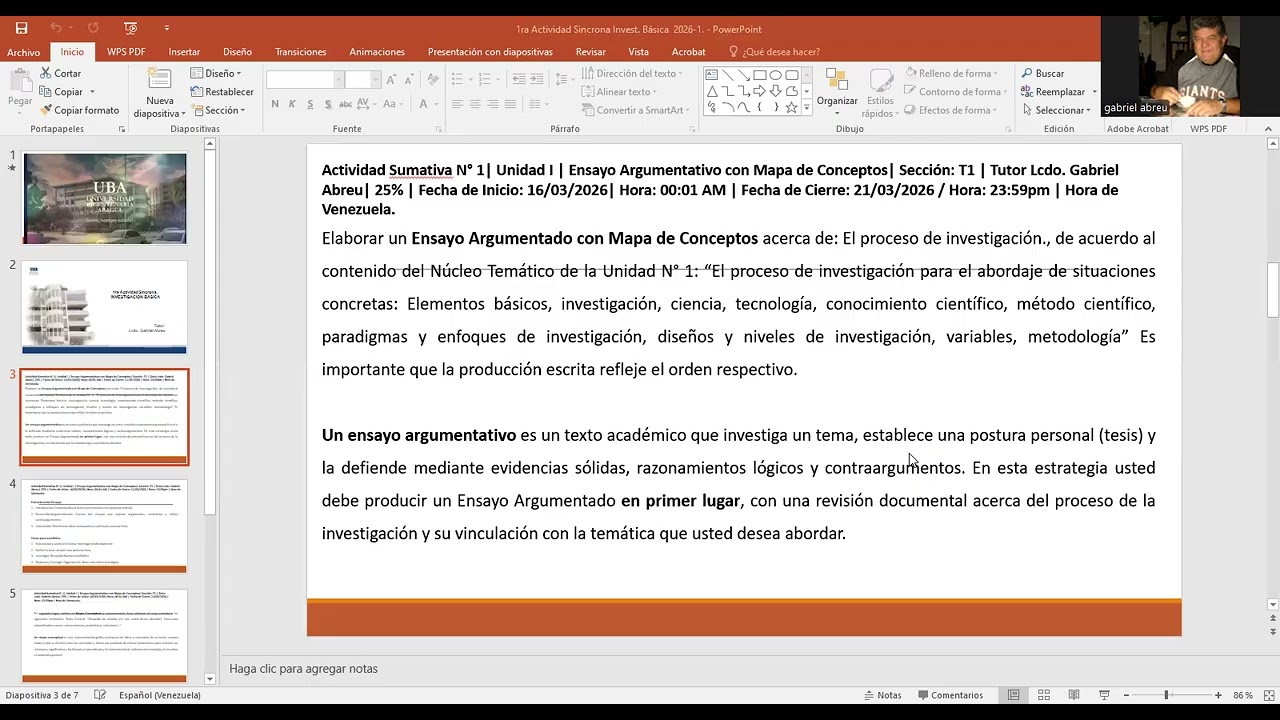Image resolution: width=1280 pixels, height=720 pixels.
Task: Click Español (Venezuela) language indicator
Action: [x=160, y=695]
